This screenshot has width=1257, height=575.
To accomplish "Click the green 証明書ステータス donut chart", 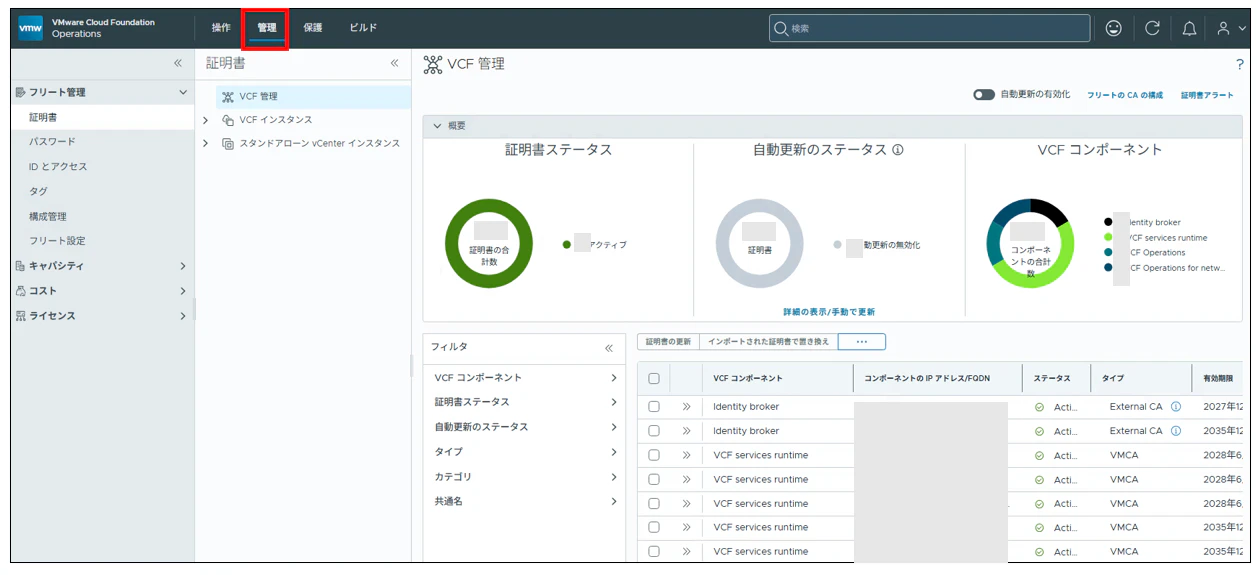I will 490,244.
